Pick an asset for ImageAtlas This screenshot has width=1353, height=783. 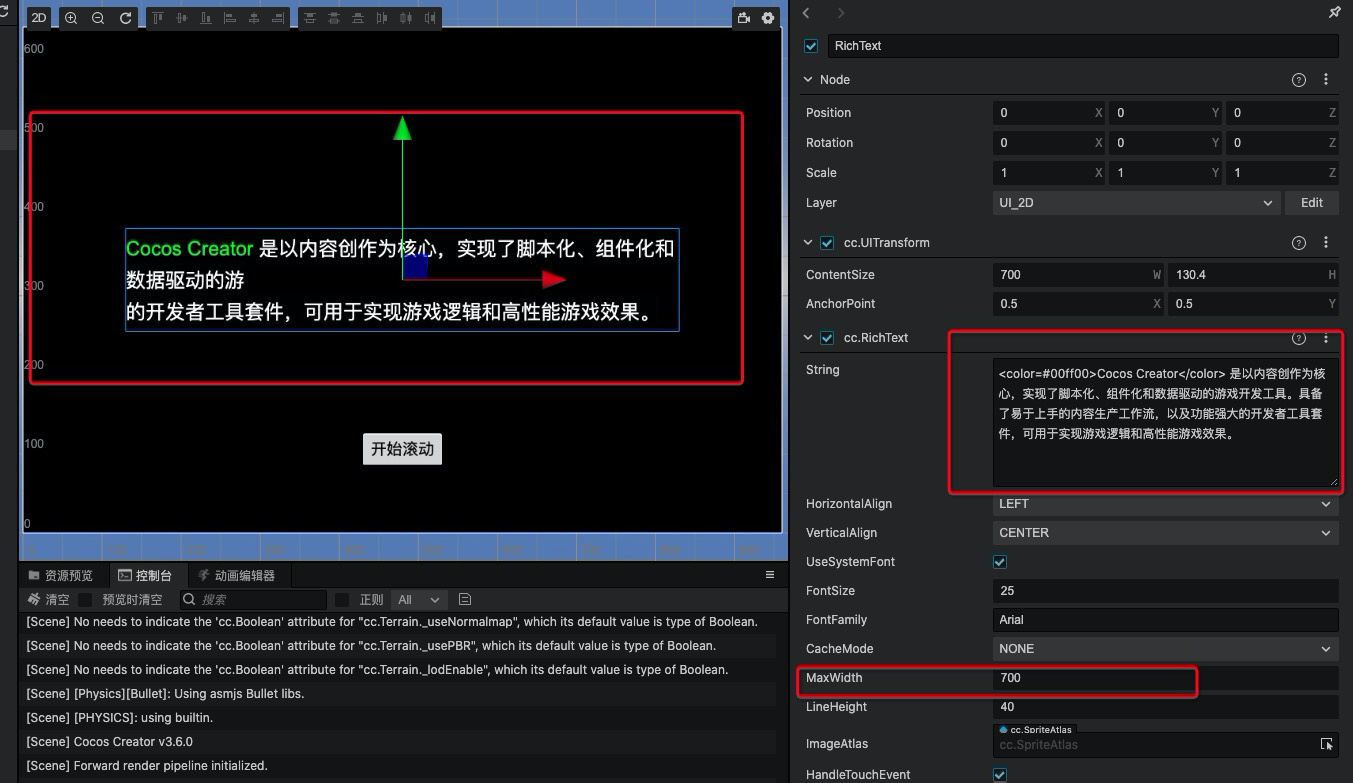coord(1326,744)
